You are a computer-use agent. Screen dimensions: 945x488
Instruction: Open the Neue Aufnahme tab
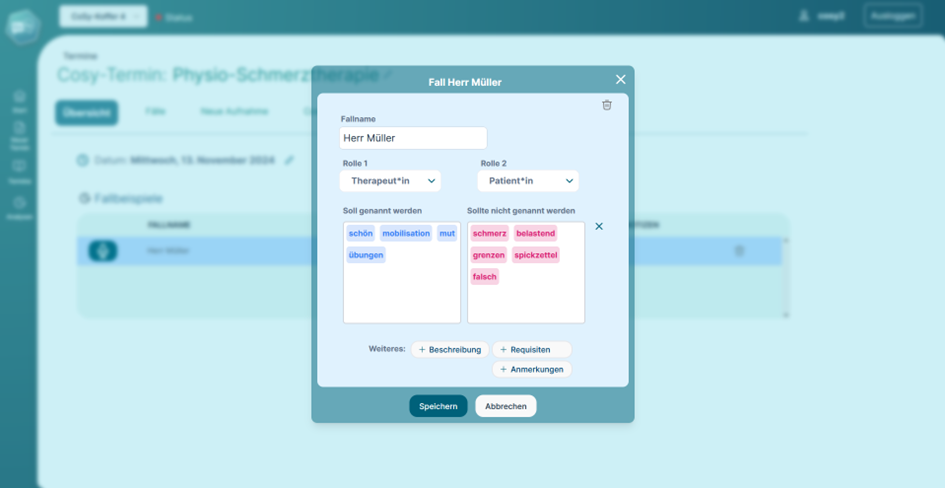click(234, 112)
